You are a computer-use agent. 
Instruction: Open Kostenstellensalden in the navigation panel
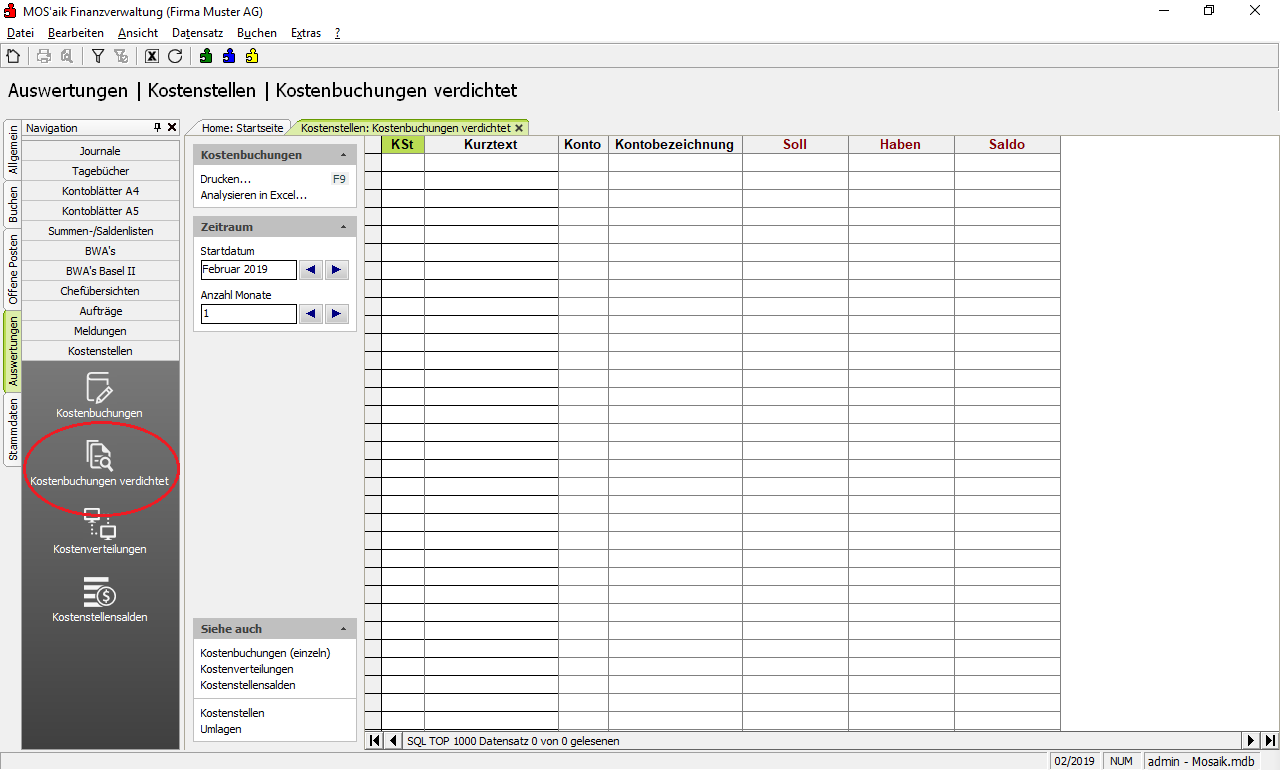100,598
